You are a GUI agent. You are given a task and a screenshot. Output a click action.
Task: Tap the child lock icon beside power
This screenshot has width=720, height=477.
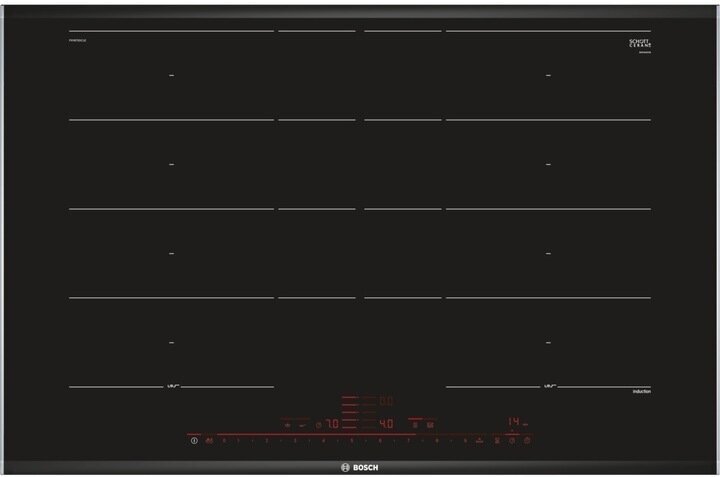pos(209,440)
